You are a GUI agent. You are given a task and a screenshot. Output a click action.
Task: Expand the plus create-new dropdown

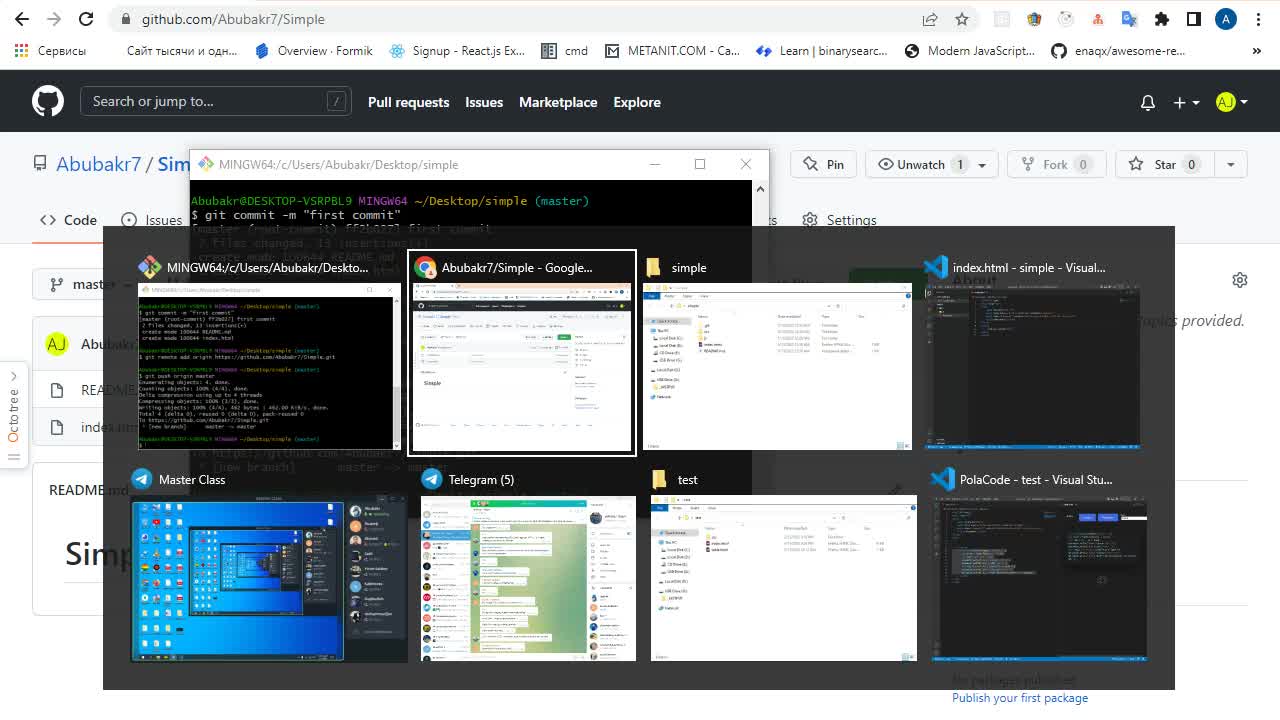tap(1186, 102)
